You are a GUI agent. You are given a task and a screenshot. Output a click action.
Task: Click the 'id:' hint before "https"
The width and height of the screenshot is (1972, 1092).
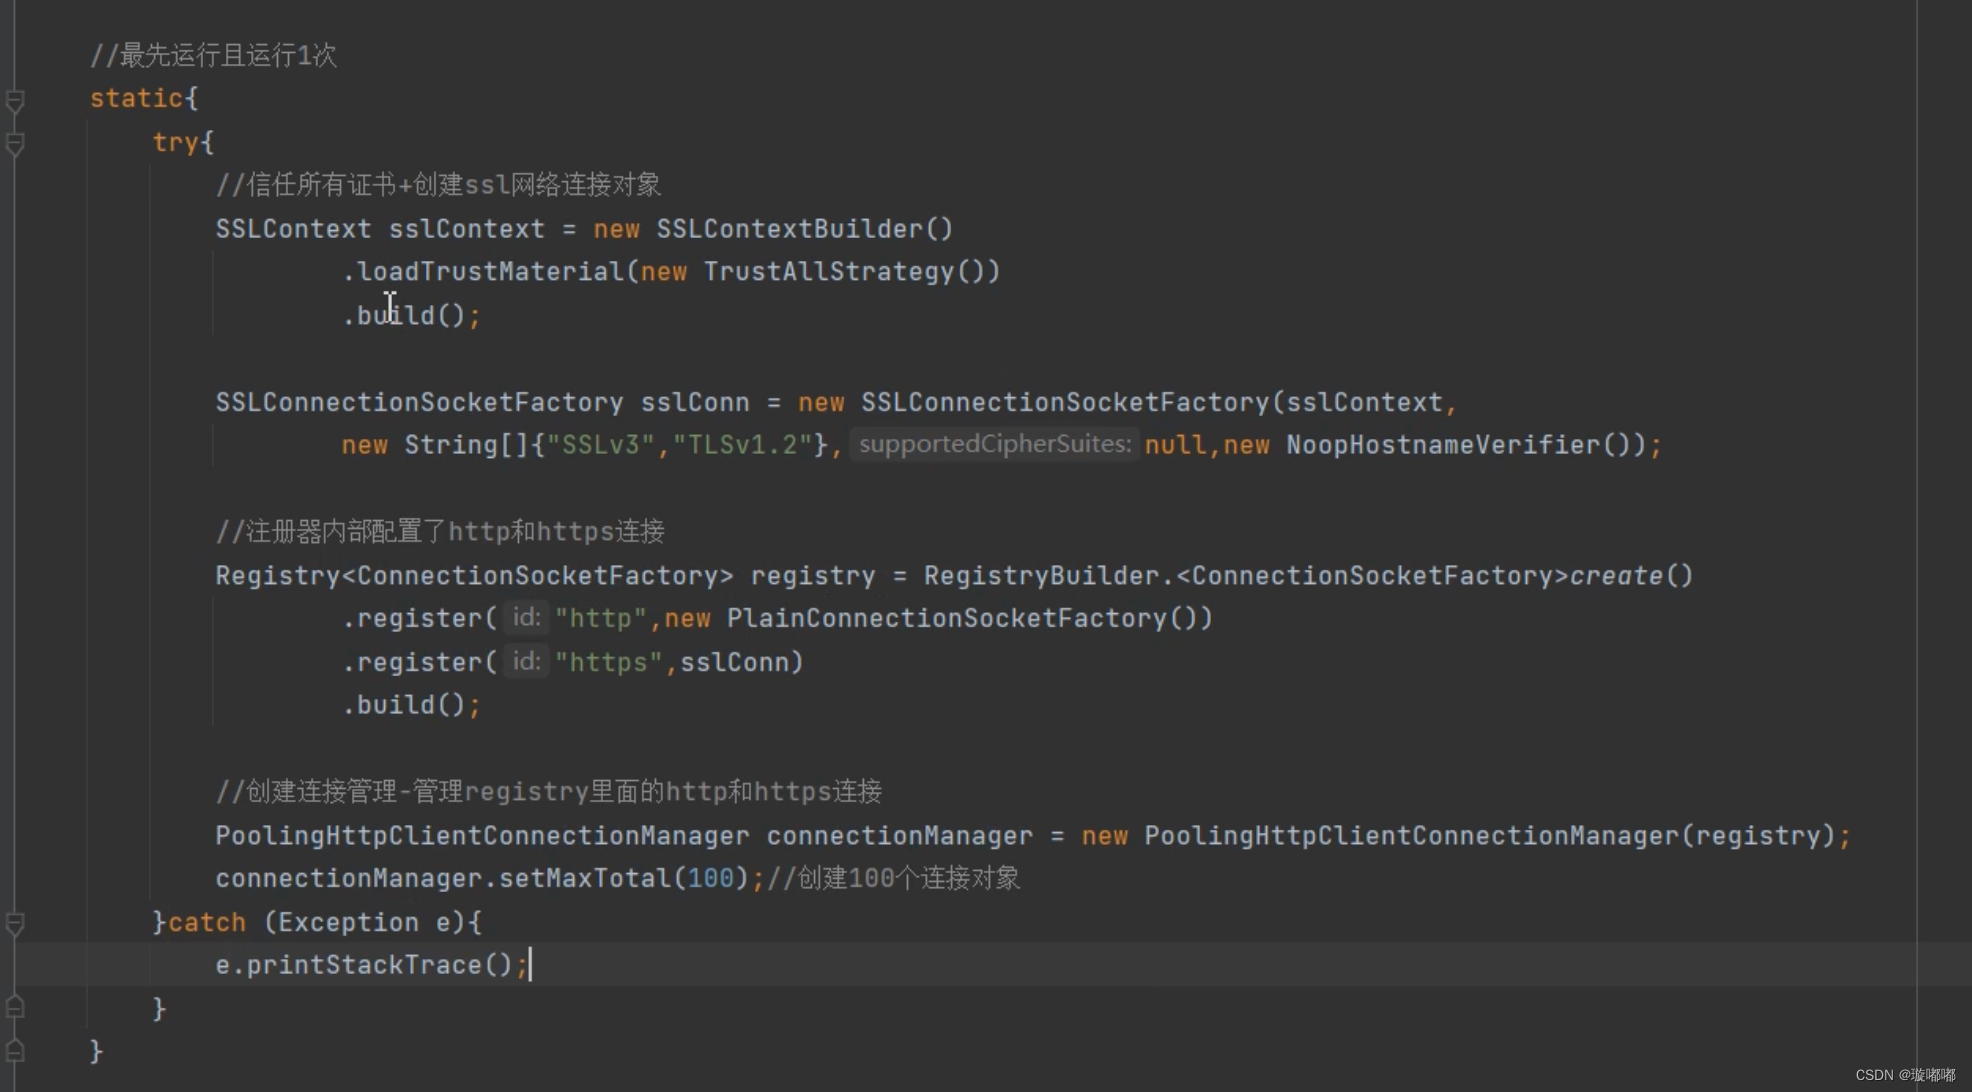pyautogui.click(x=526, y=661)
